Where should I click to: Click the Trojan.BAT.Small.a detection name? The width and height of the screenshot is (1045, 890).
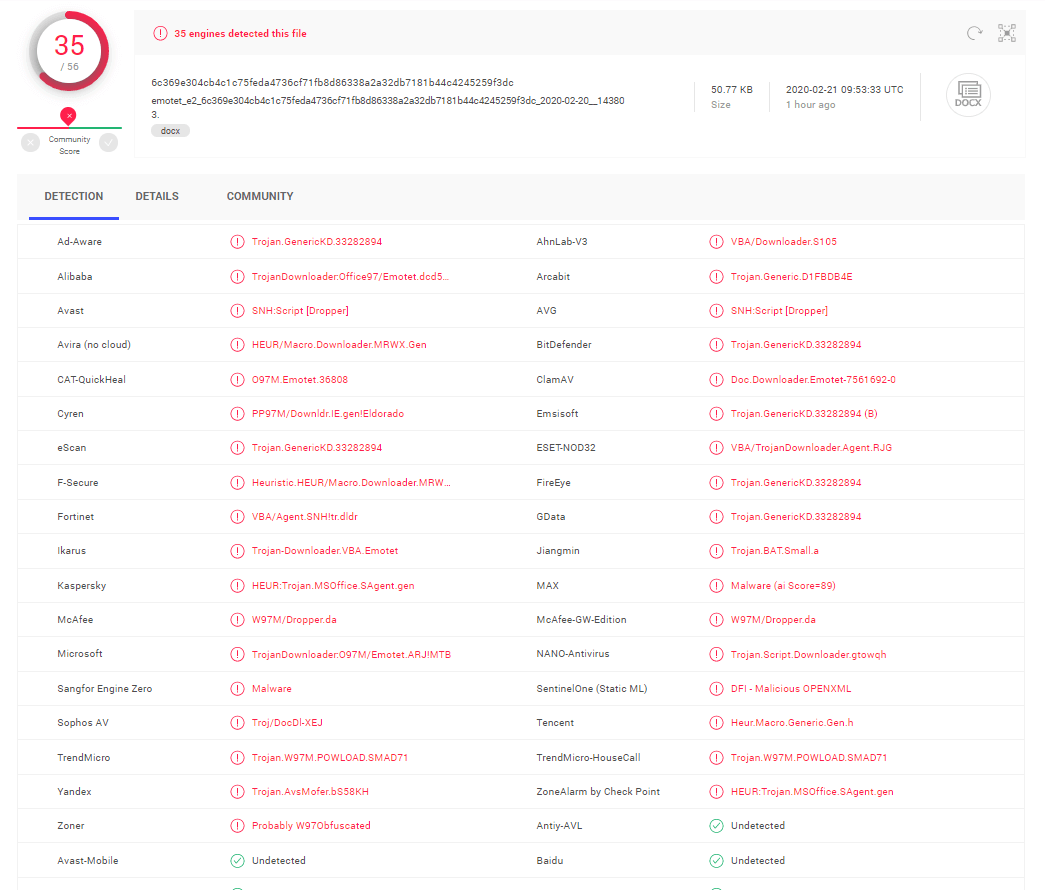pos(775,551)
